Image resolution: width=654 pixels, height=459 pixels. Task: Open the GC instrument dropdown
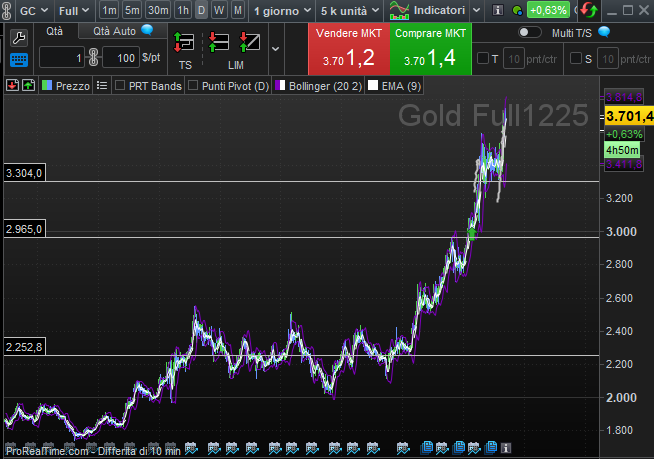(34, 10)
